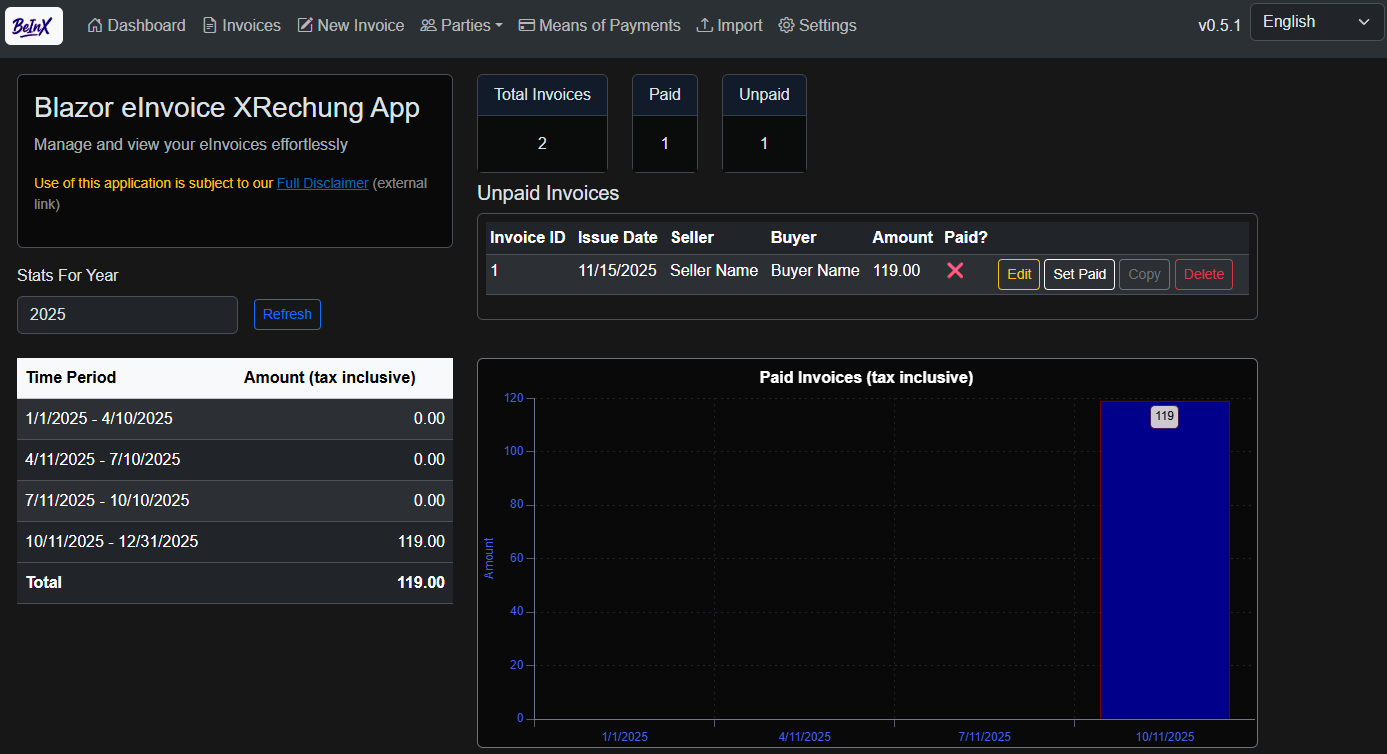Image resolution: width=1387 pixels, height=754 pixels.
Task: Click the 2025 year input field
Action: pos(127,315)
